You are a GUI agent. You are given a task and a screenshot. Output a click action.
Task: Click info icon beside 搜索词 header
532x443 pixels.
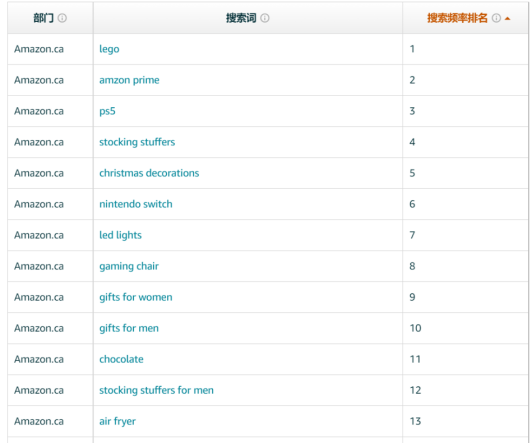pyautogui.click(x=265, y=18)
